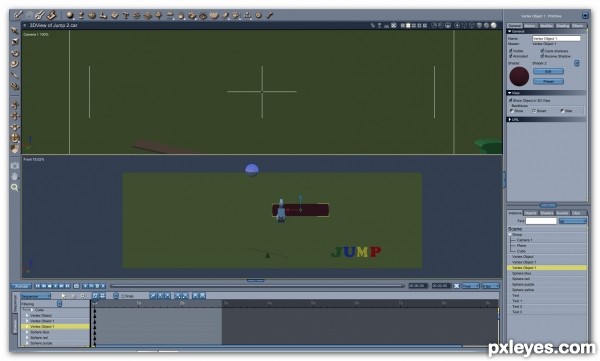Select the Hide backfaces radio button
The width and height of the screenshot is (600, 361).
click(x=562, y=111)
